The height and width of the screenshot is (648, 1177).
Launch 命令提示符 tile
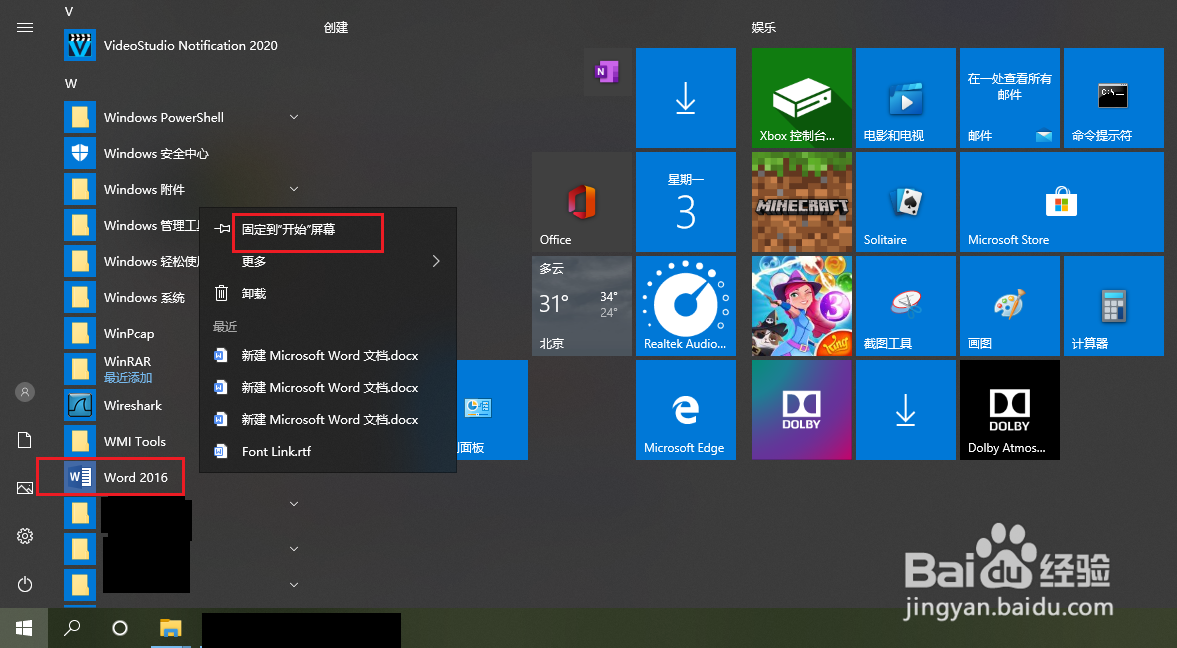click(1114, 98)
